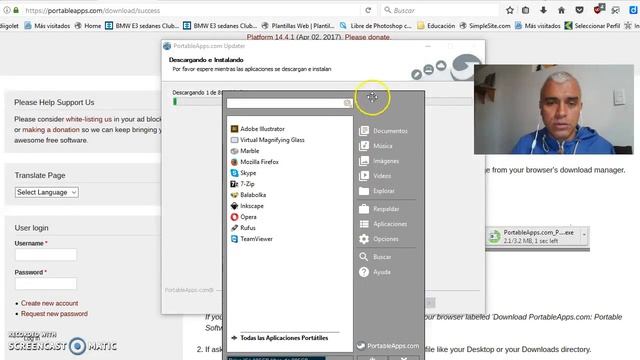Open Plantillas Web bookmark
This screenshot has height=360, width=640.
coord(298,26)
